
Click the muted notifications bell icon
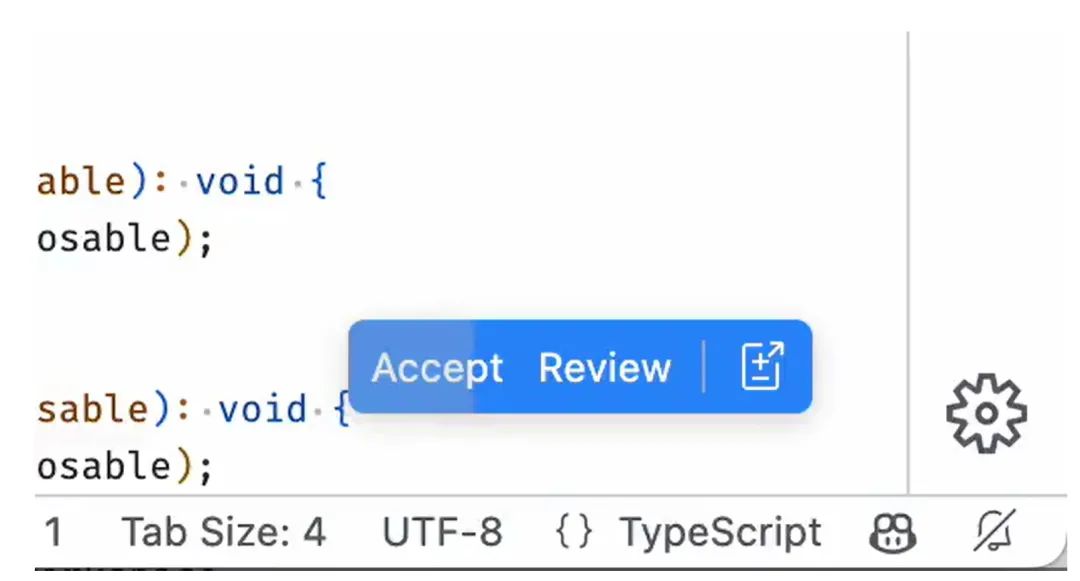tap(994, 531)
